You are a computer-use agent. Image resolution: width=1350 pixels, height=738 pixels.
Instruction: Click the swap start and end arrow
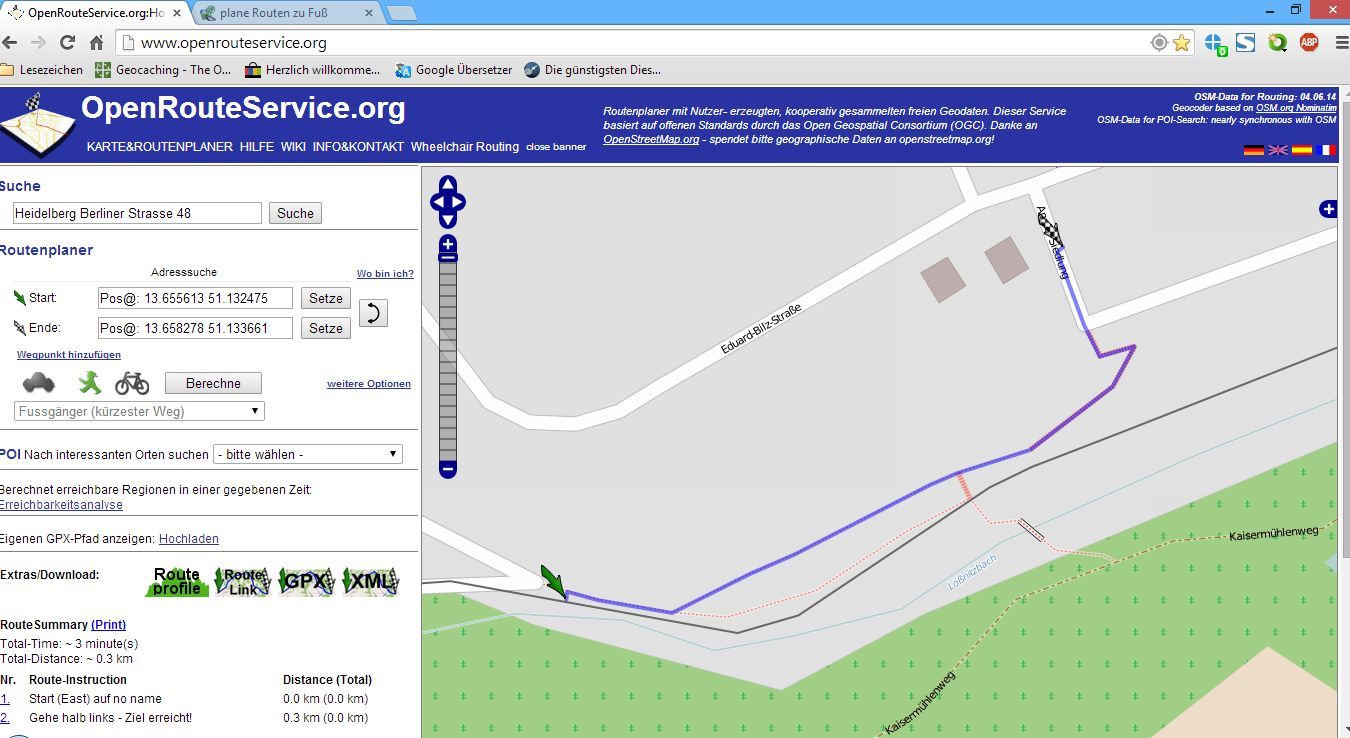pos(372,313)
